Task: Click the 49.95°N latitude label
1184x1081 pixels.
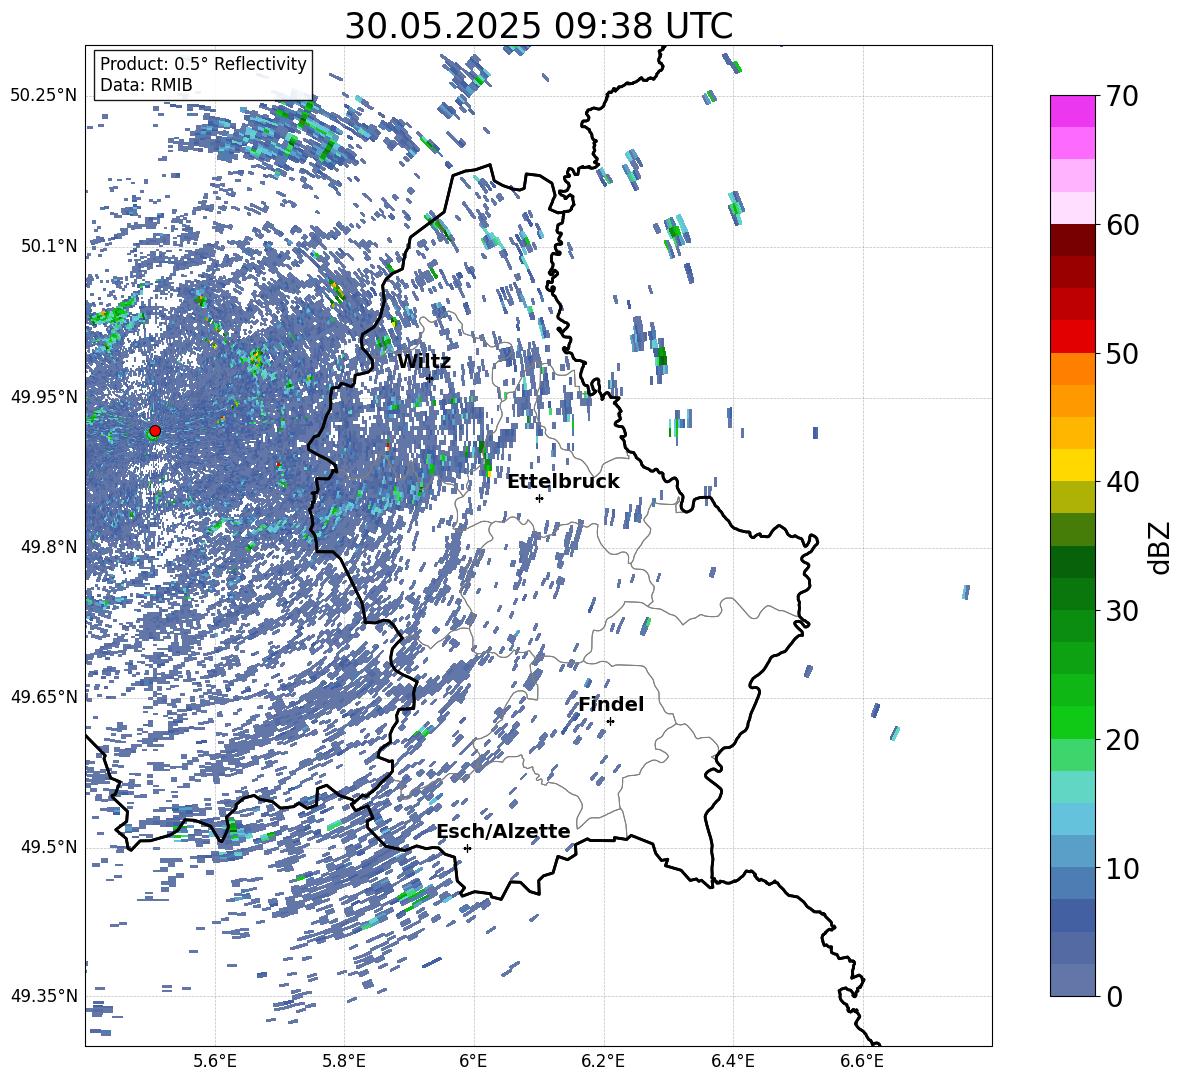Action: (x=44, y=396)
